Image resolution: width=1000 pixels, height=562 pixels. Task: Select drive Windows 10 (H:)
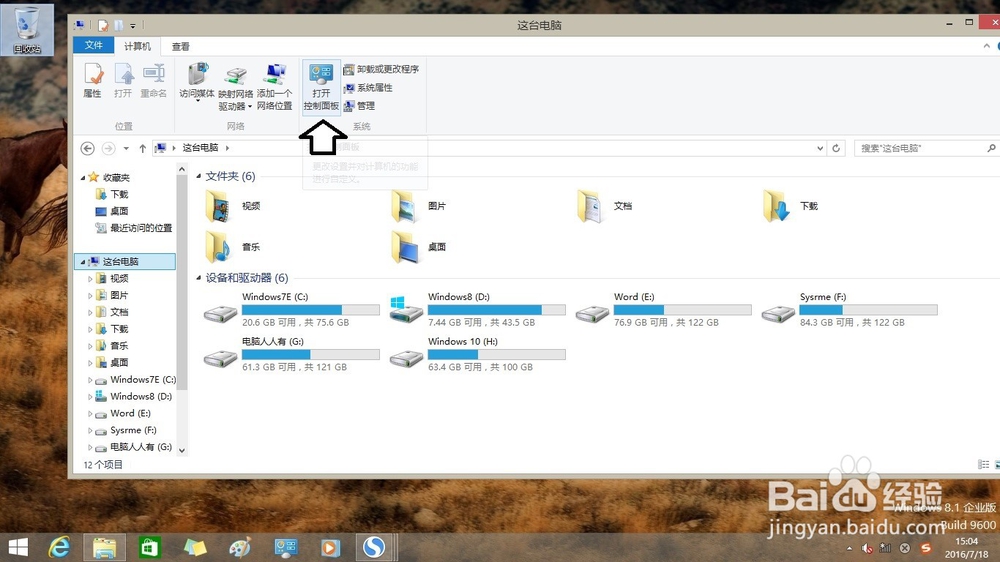[x=478, y=354]
